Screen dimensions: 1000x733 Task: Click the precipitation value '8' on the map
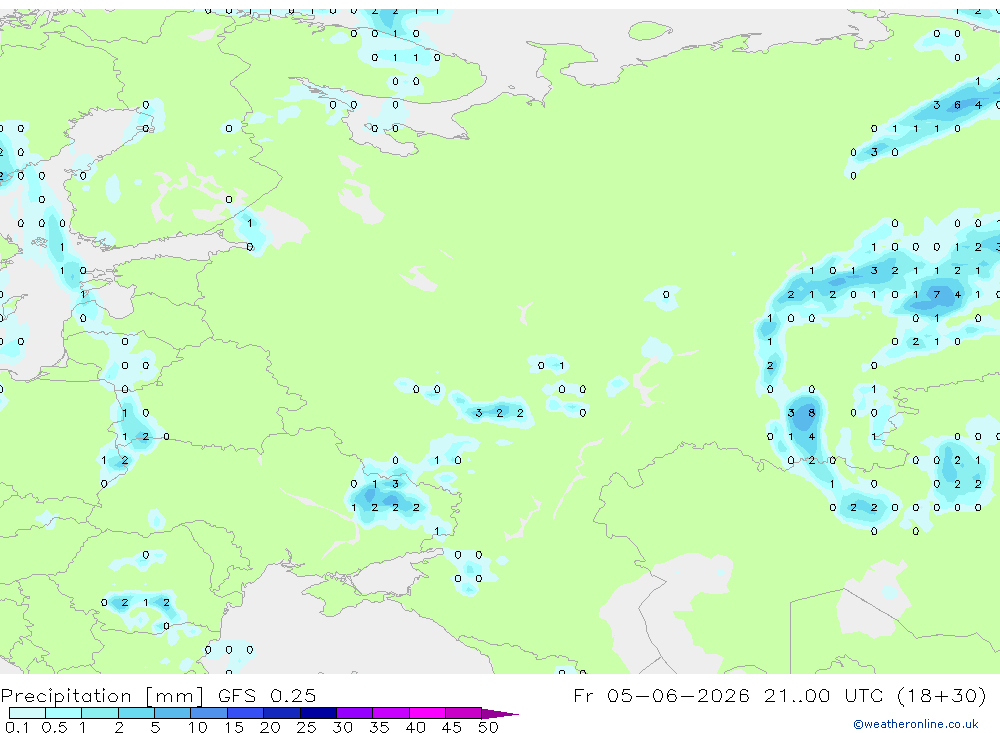click(x=811, y=413)
